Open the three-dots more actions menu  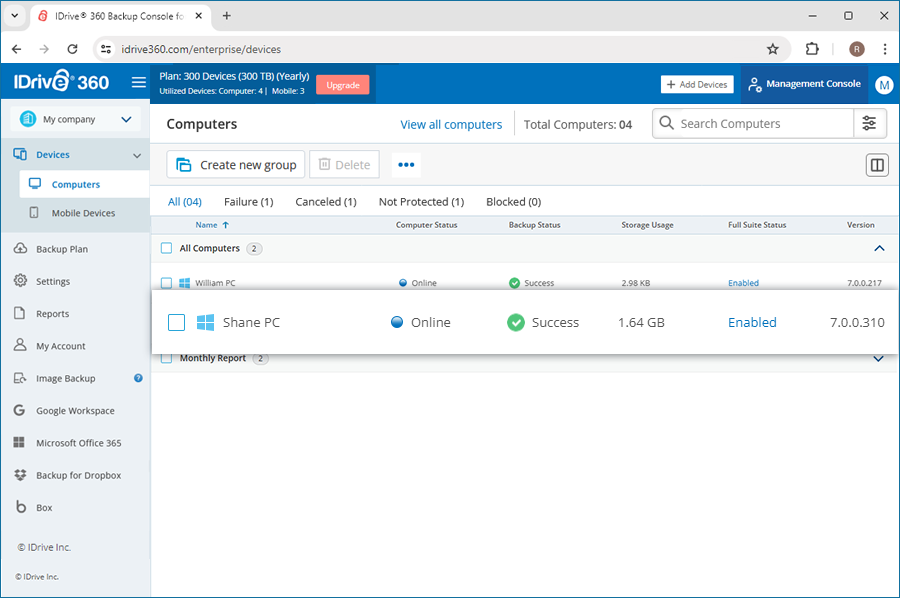click(x=406, y=165)
